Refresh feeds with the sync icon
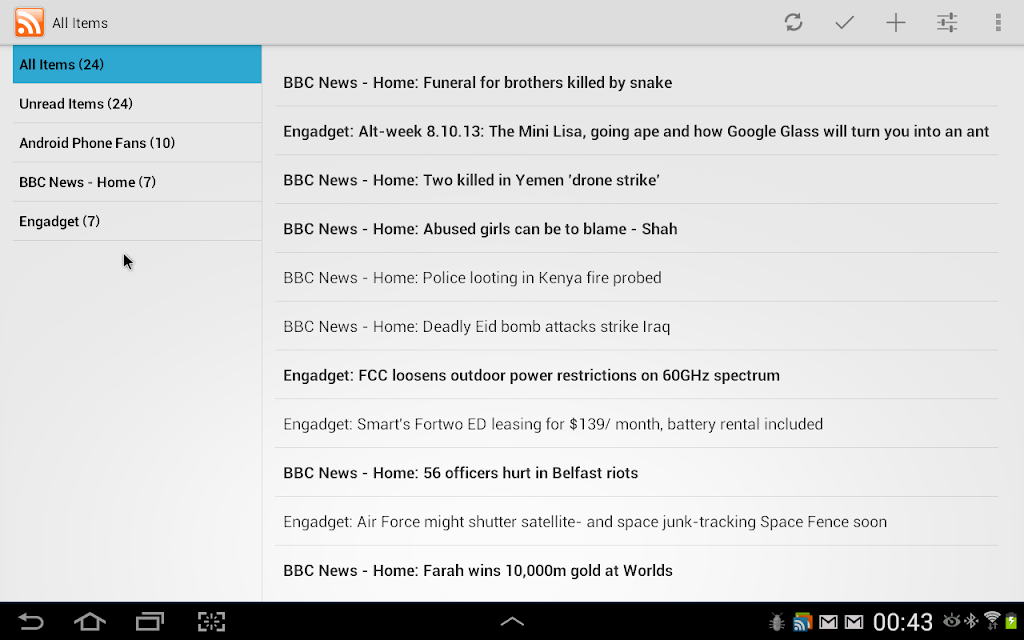This screenshot has height=640, width=1024. point(793,22)
